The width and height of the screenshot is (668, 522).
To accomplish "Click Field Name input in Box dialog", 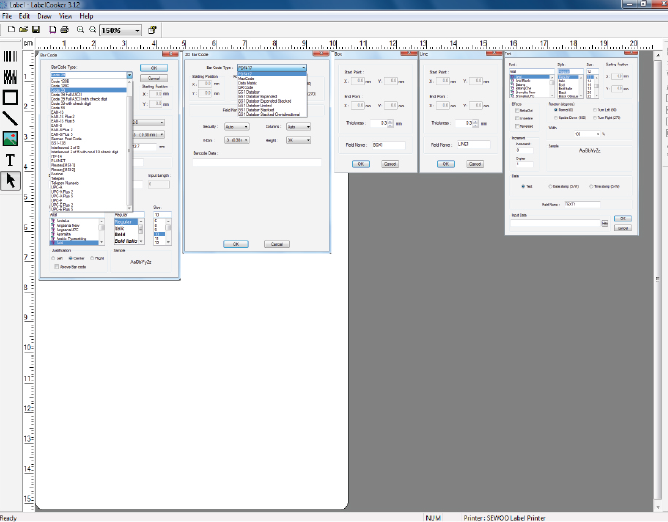I will point(389,145).
